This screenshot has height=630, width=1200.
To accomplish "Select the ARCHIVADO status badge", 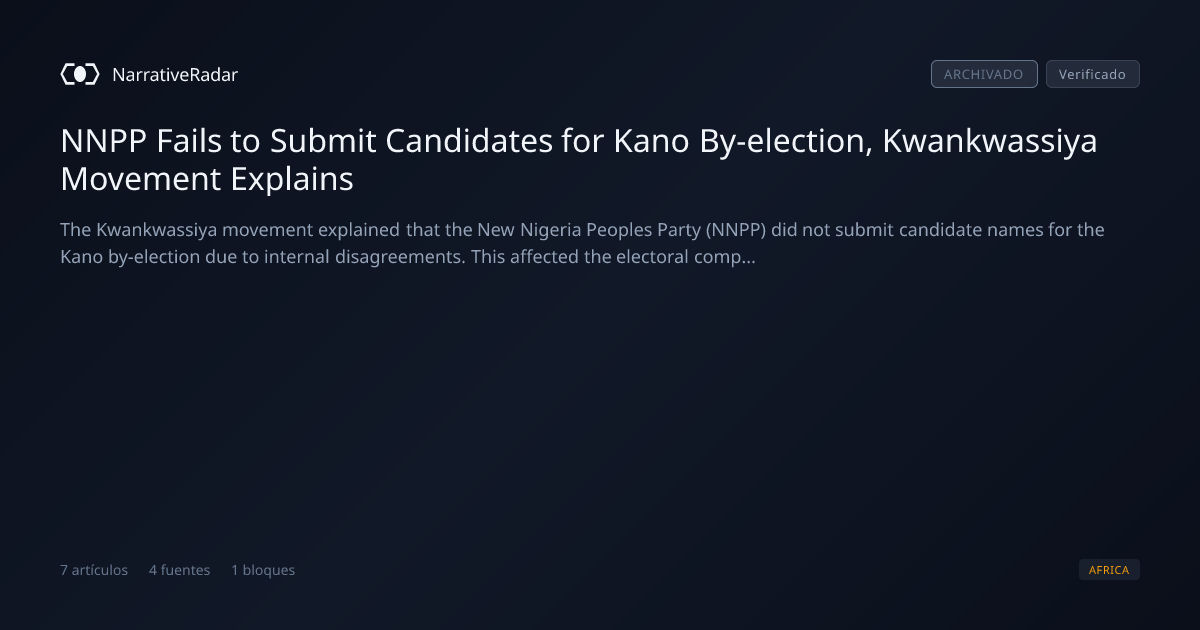I will (x=984, y=74).
